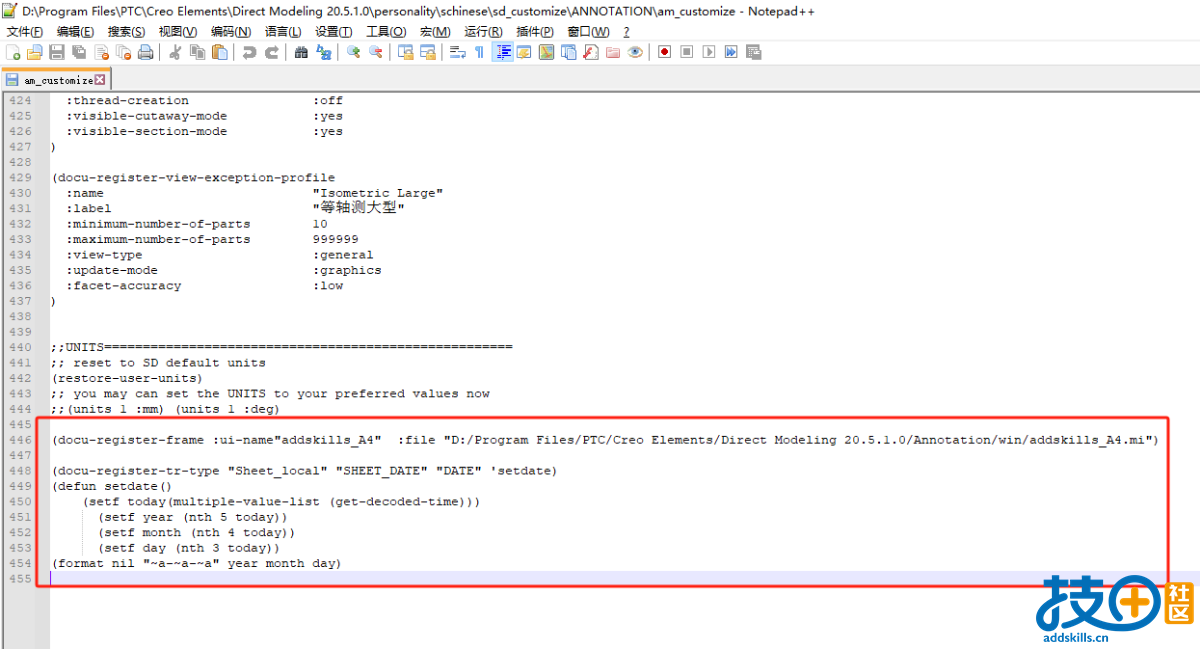This screenshot has width=1200, height=649.
Task: Start macro recording with the red dot
Action: pyautogui.click(x=664, y=52)
